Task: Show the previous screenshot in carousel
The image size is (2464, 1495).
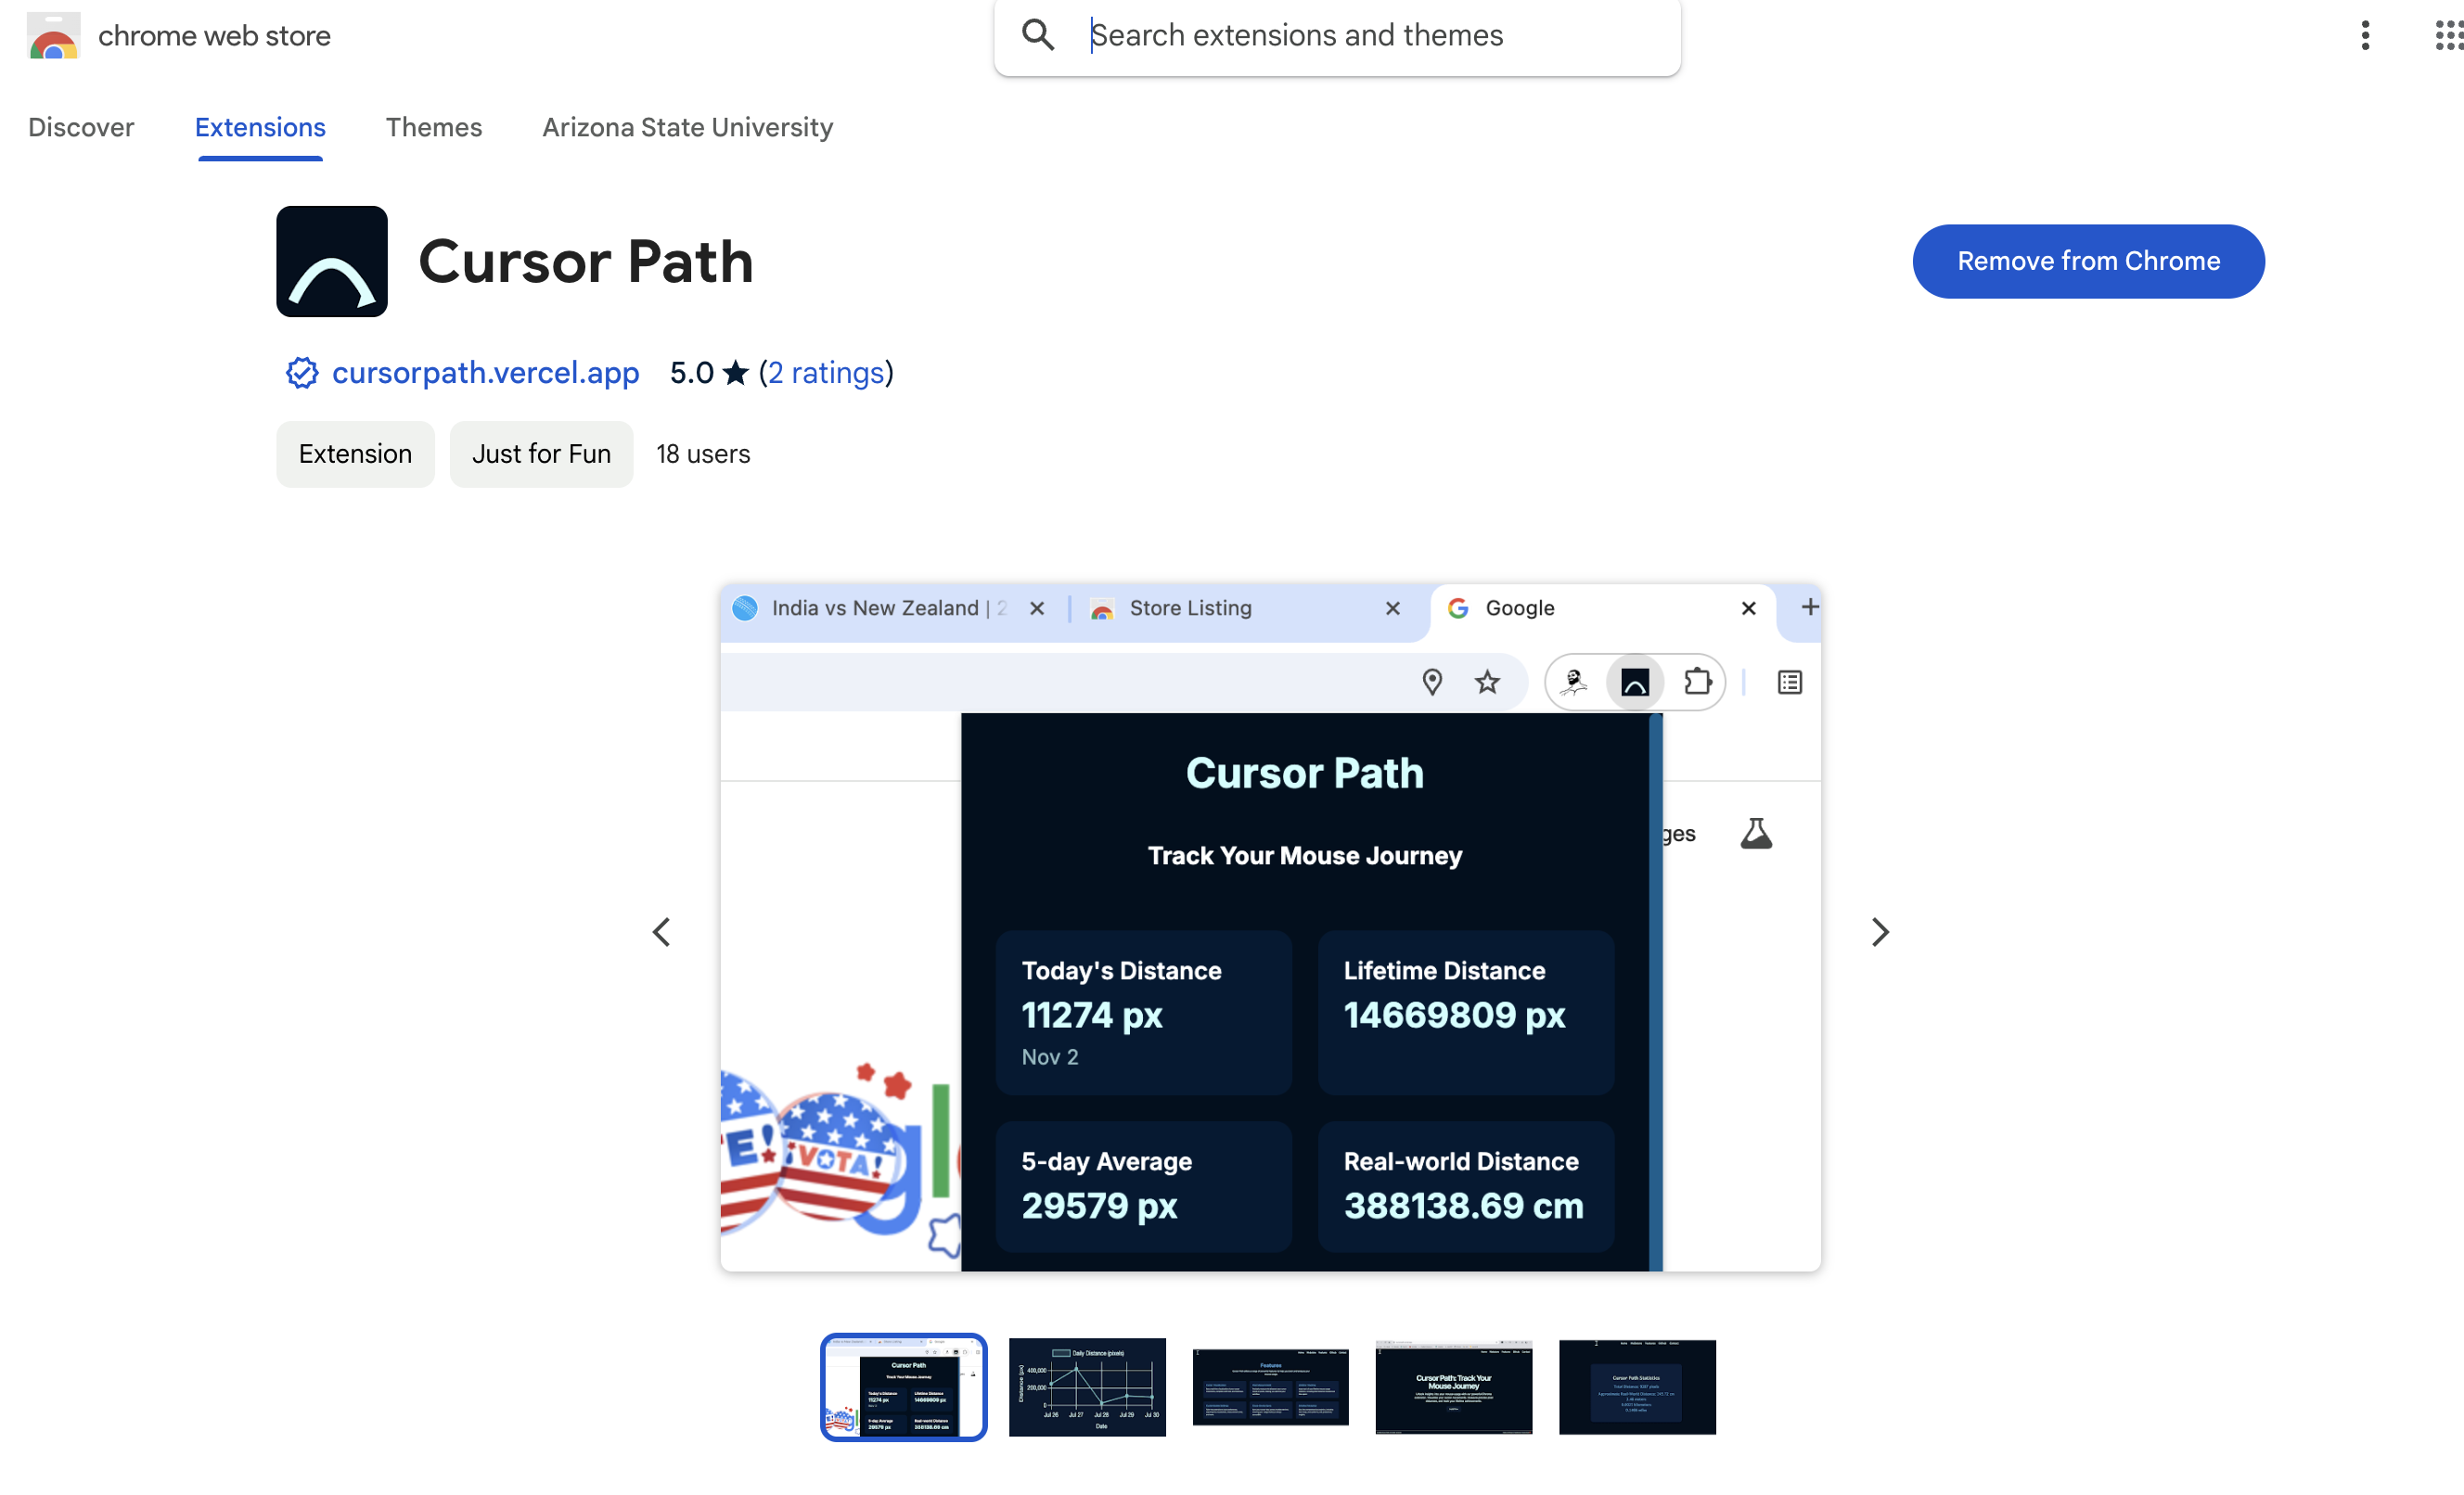Action: point(661,933)
